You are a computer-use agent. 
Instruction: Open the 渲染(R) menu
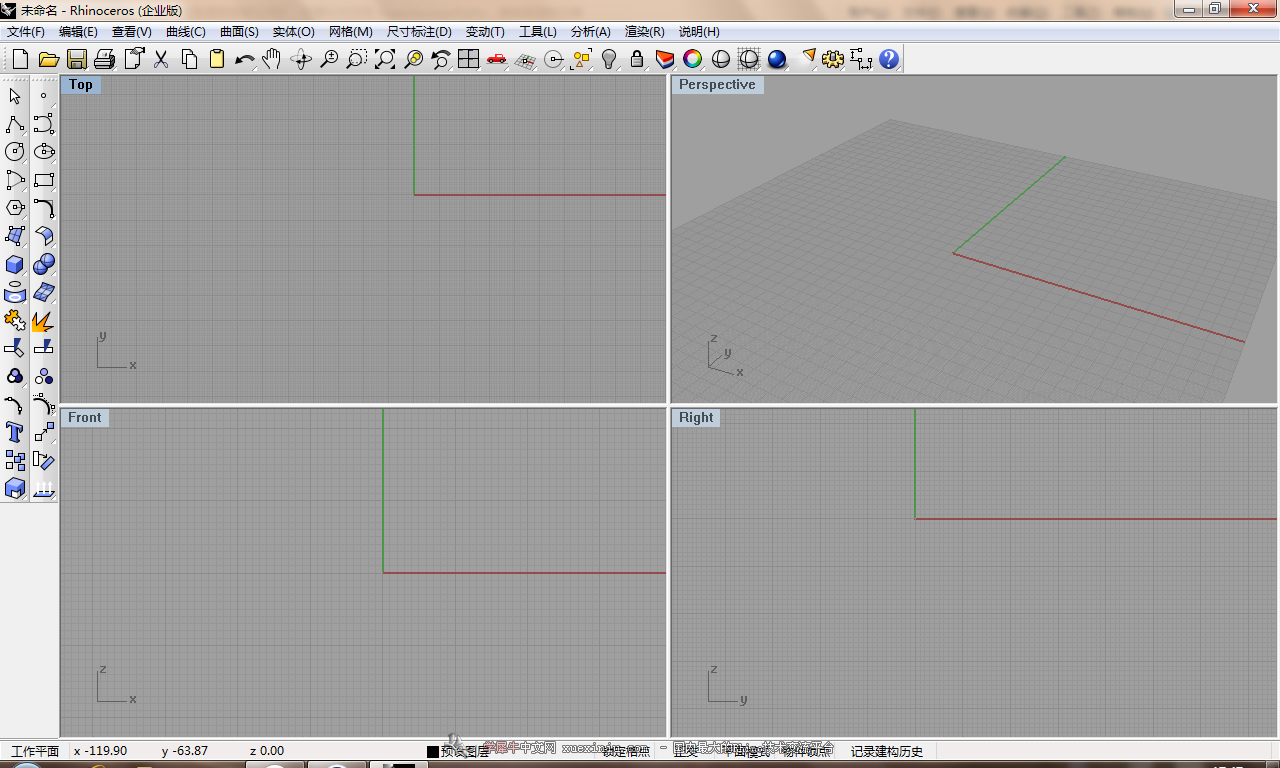[645, 32]
